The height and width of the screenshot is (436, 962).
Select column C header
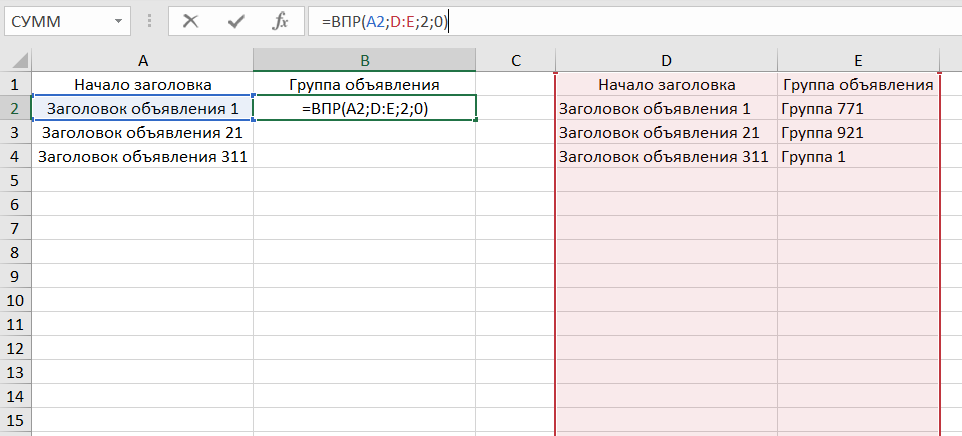click(516, 61)
